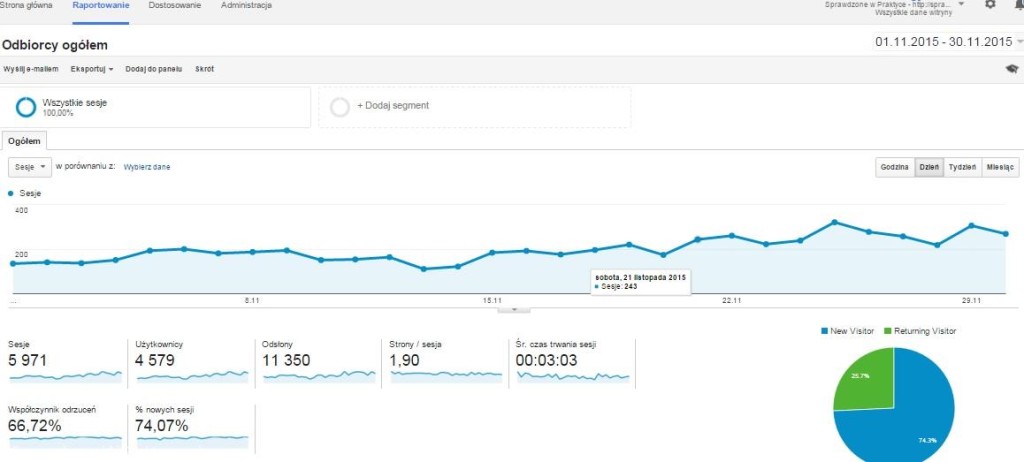Click the notification bell icon

(x=1019, y=4)
